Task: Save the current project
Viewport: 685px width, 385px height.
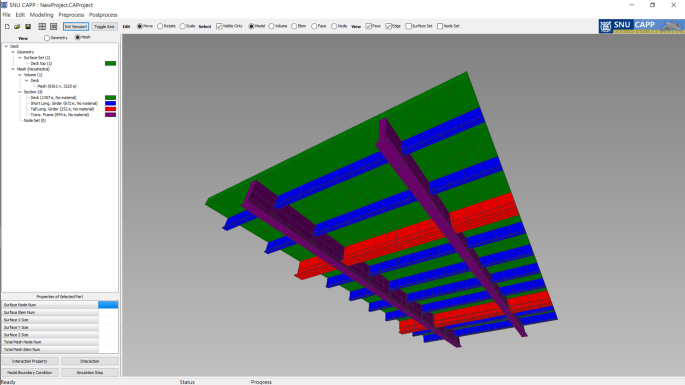Action: [x=28, y=27]
